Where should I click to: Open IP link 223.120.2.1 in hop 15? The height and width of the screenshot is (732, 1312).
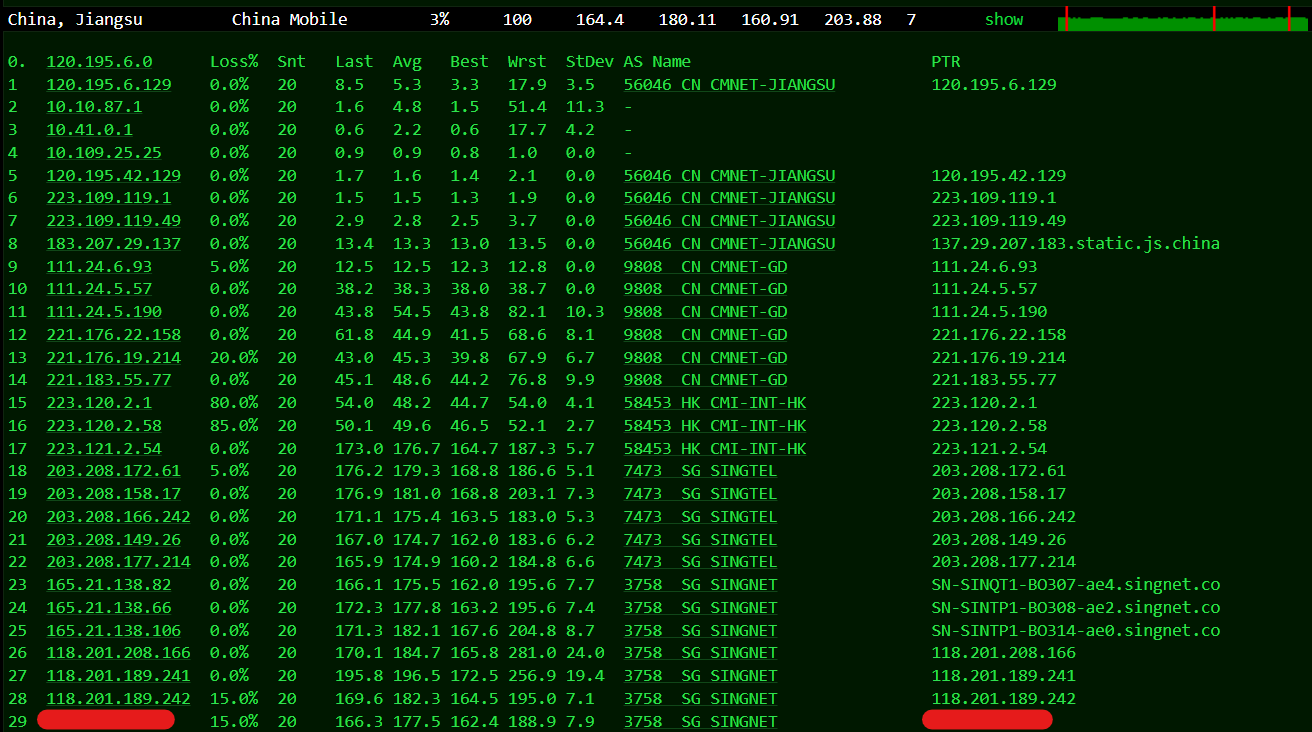[x=99, y=403]
